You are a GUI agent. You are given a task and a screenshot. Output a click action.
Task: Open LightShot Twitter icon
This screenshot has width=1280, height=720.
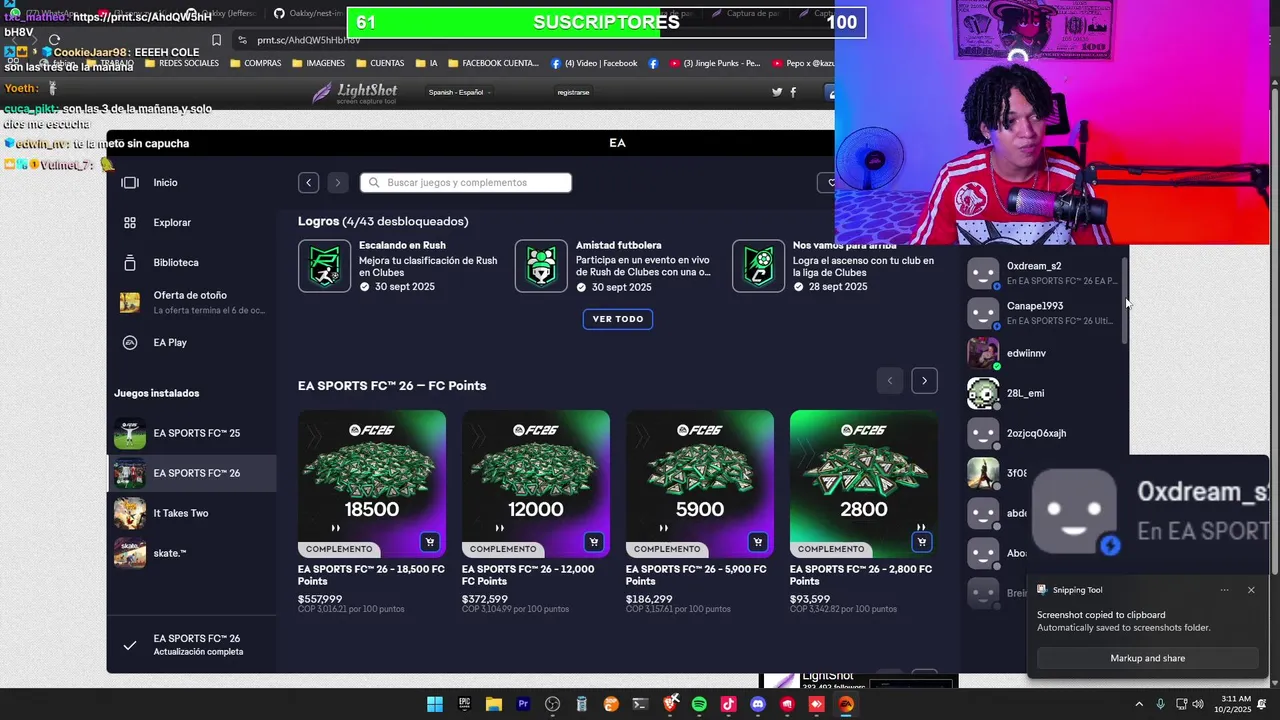click(777, 92)
